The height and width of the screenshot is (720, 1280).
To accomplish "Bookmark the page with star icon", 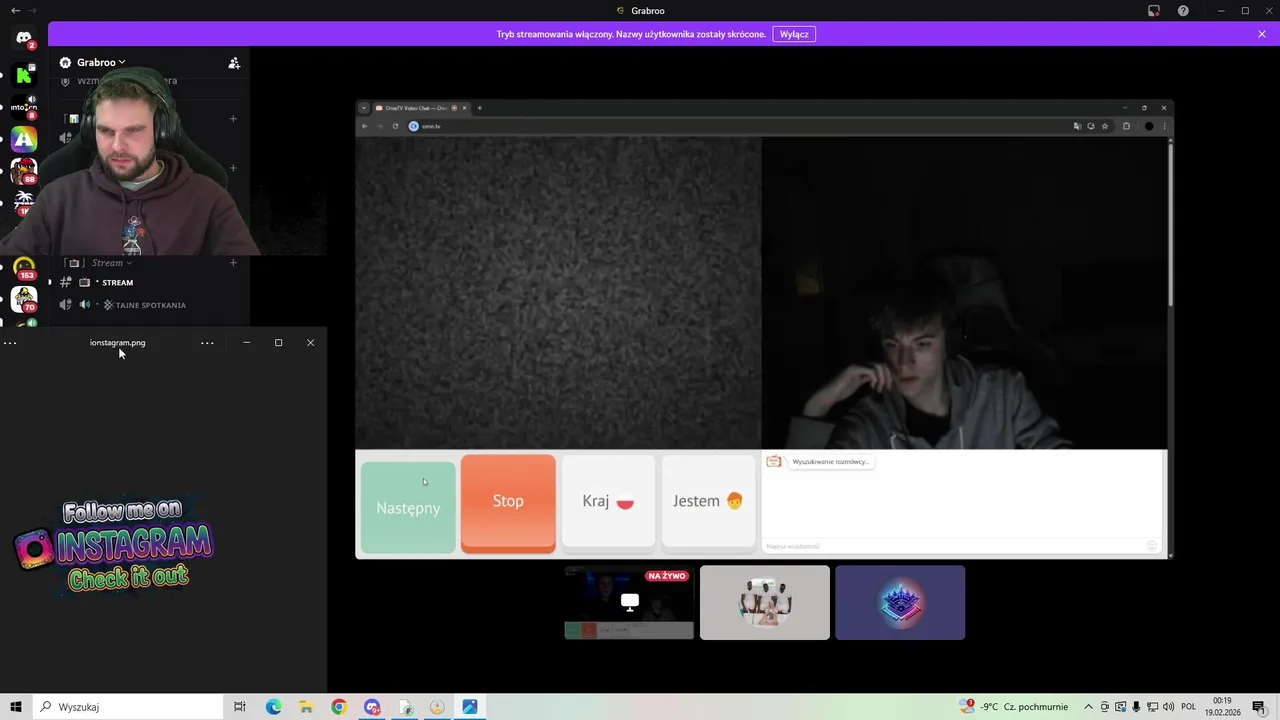I will pyautogui.click(x=1105, y=126).
